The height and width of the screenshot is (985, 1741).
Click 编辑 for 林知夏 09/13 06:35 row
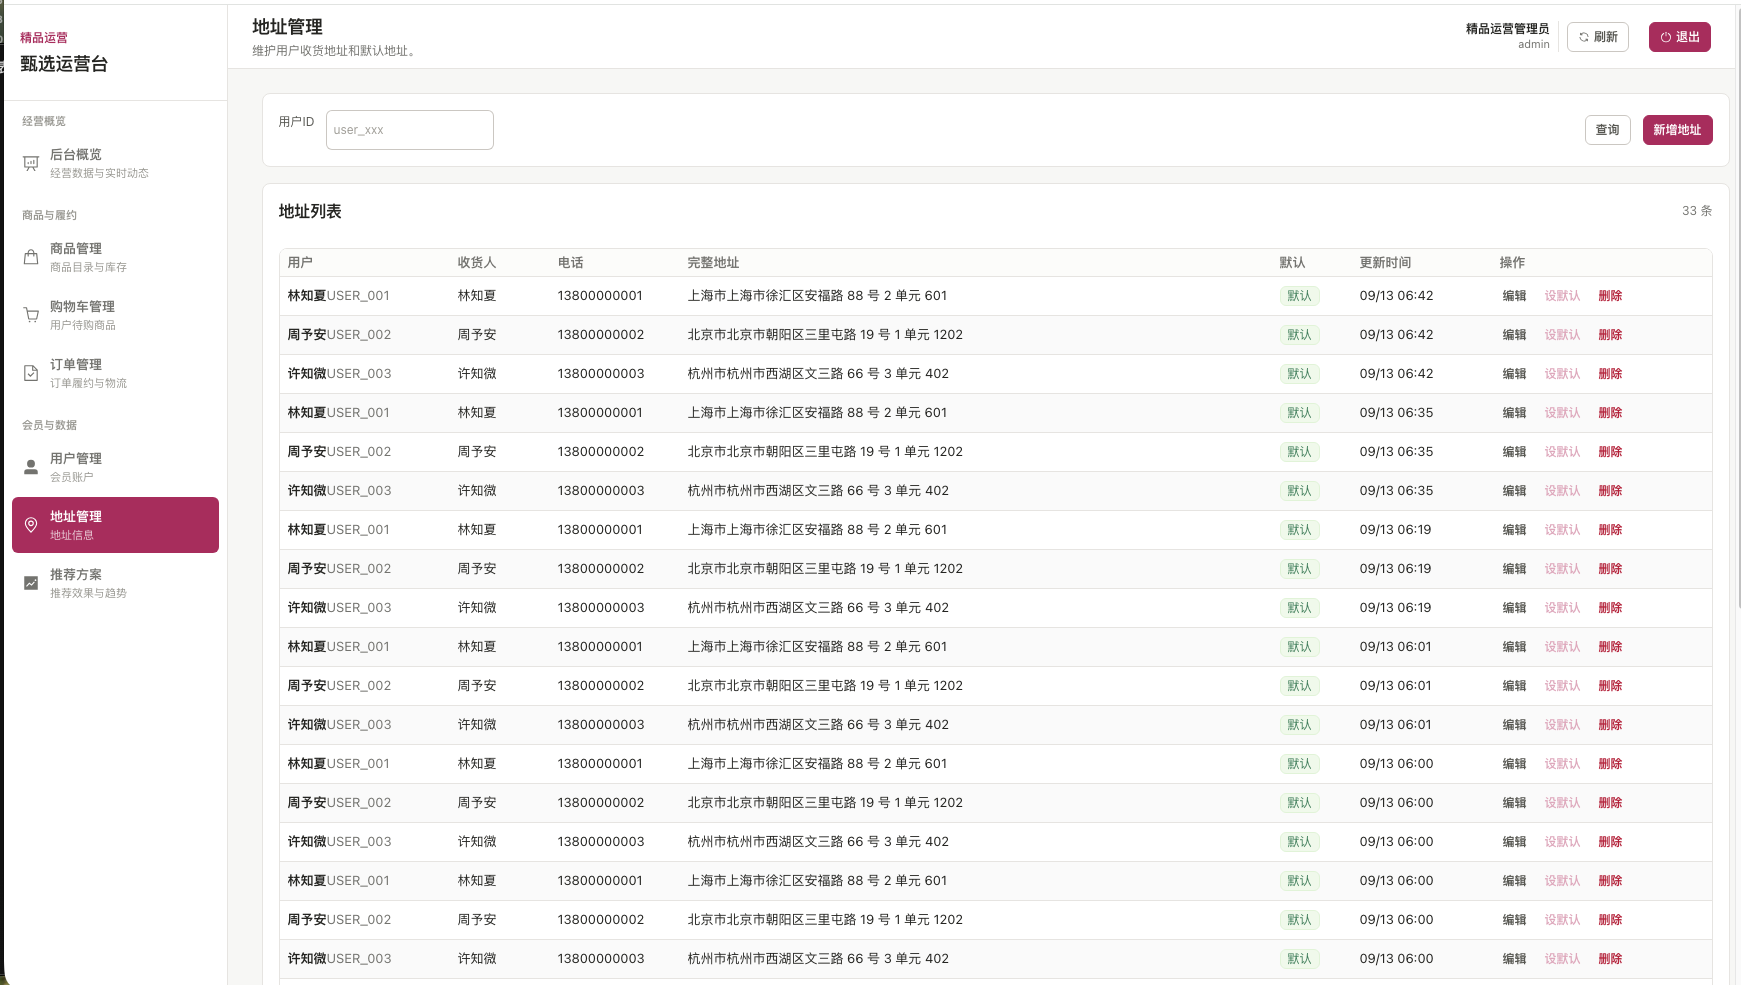(1514, 413)
